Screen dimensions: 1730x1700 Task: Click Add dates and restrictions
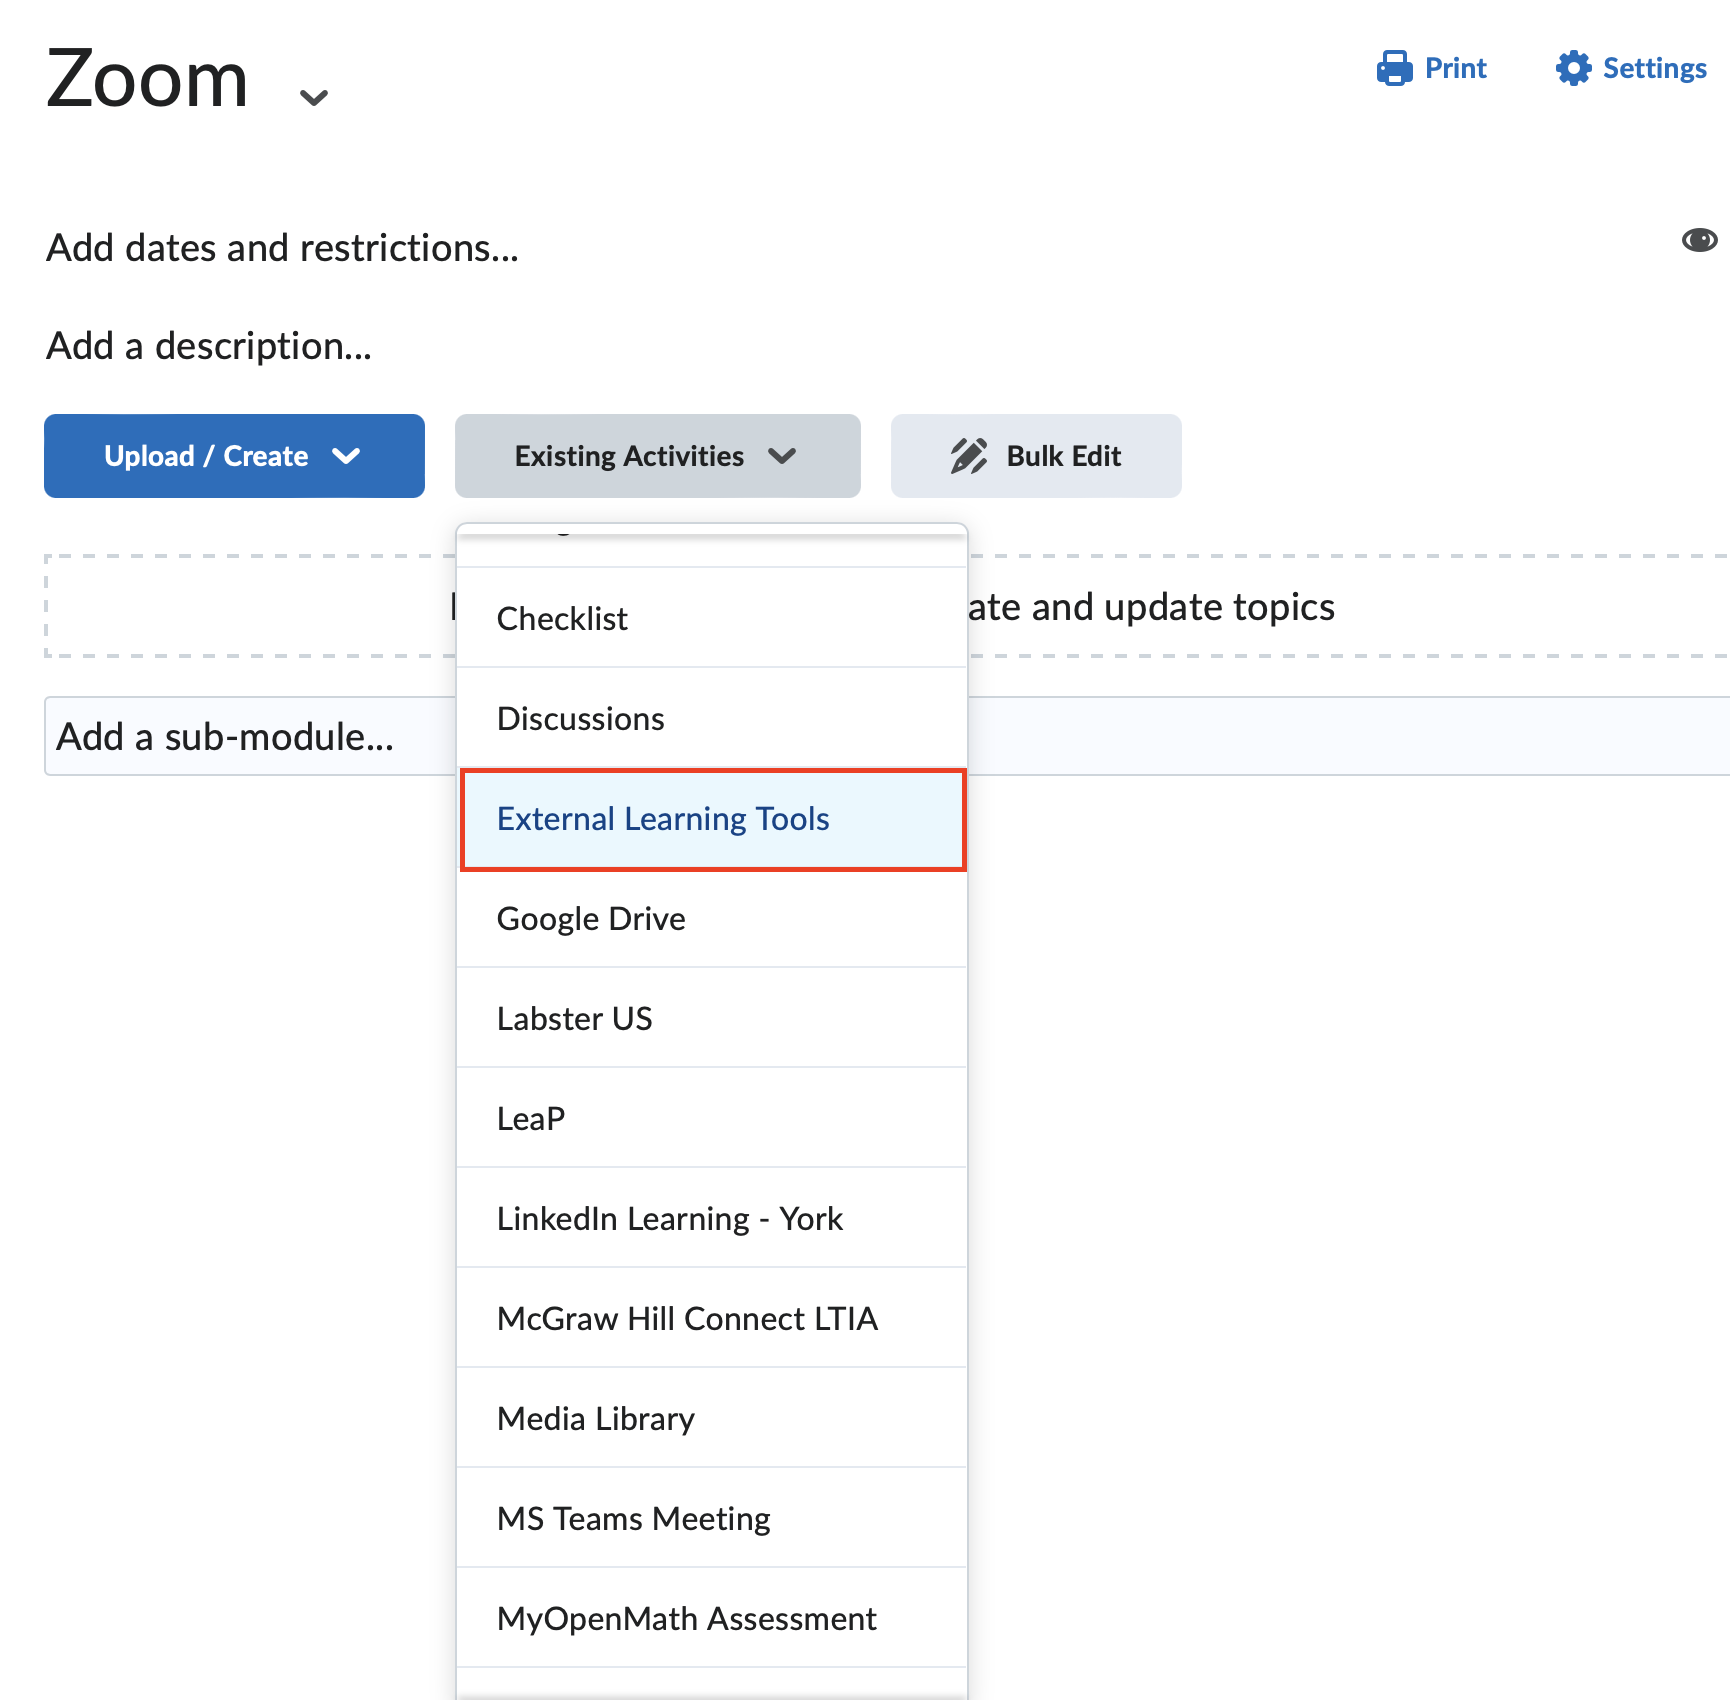point(283,248)
